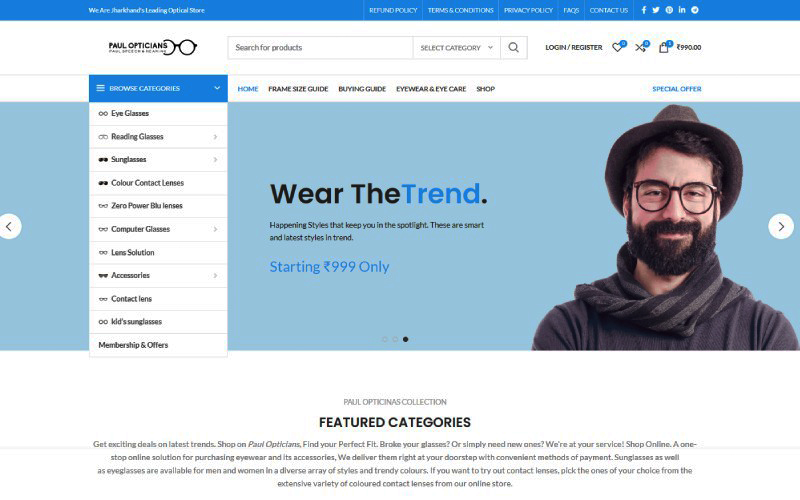The image size is (800, 500).
Task: Select the first slider dot
Action: click(385, 339)
